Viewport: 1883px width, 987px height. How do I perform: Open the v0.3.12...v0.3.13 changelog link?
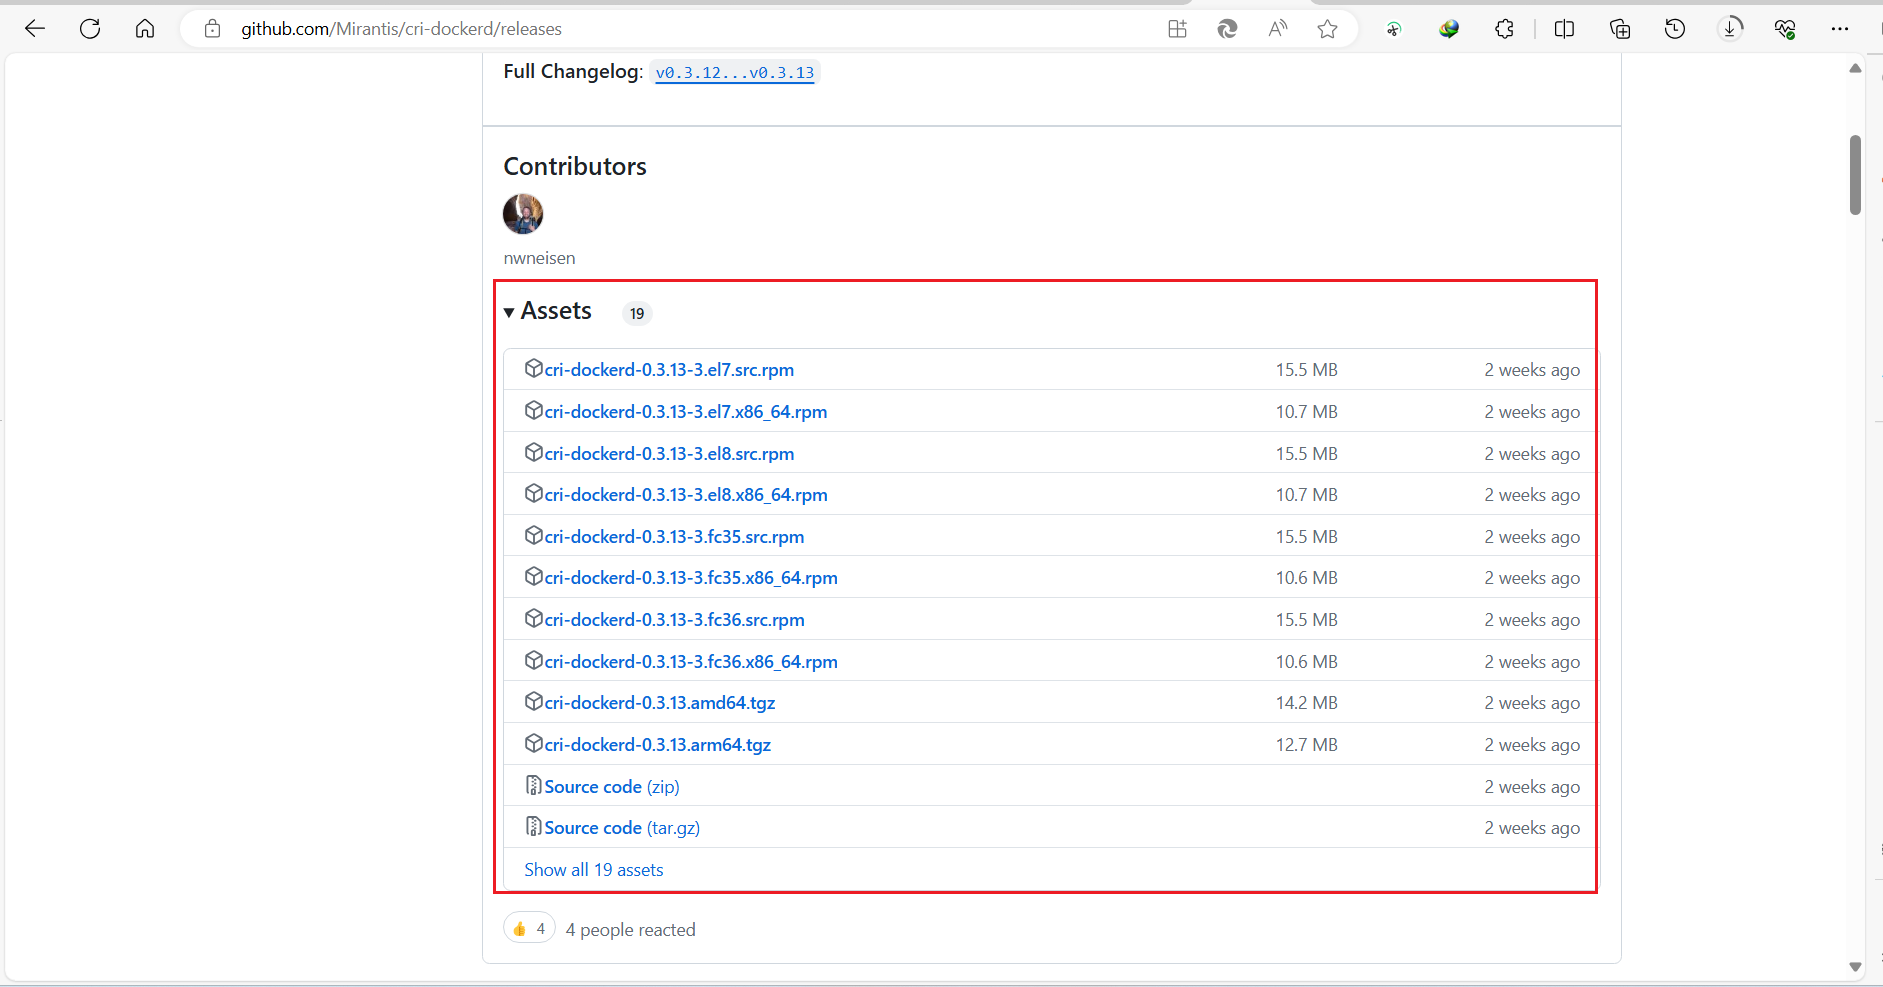735,73
